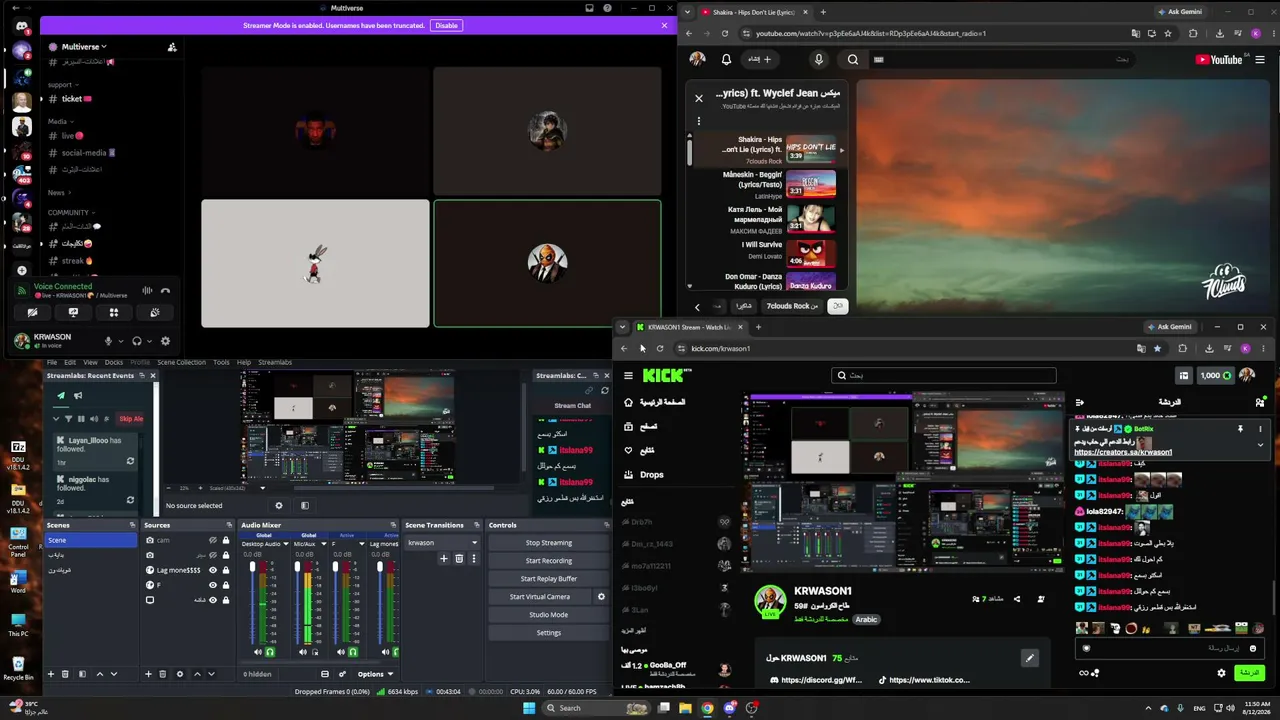Toggle visibility of cam source

tap(213, 540)
